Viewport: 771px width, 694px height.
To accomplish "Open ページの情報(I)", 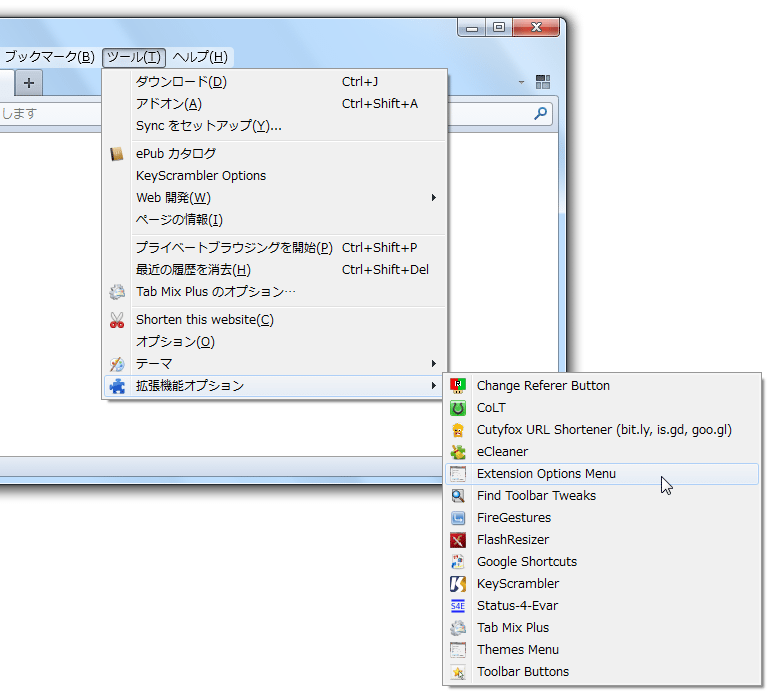I will (x=275, y=220).
